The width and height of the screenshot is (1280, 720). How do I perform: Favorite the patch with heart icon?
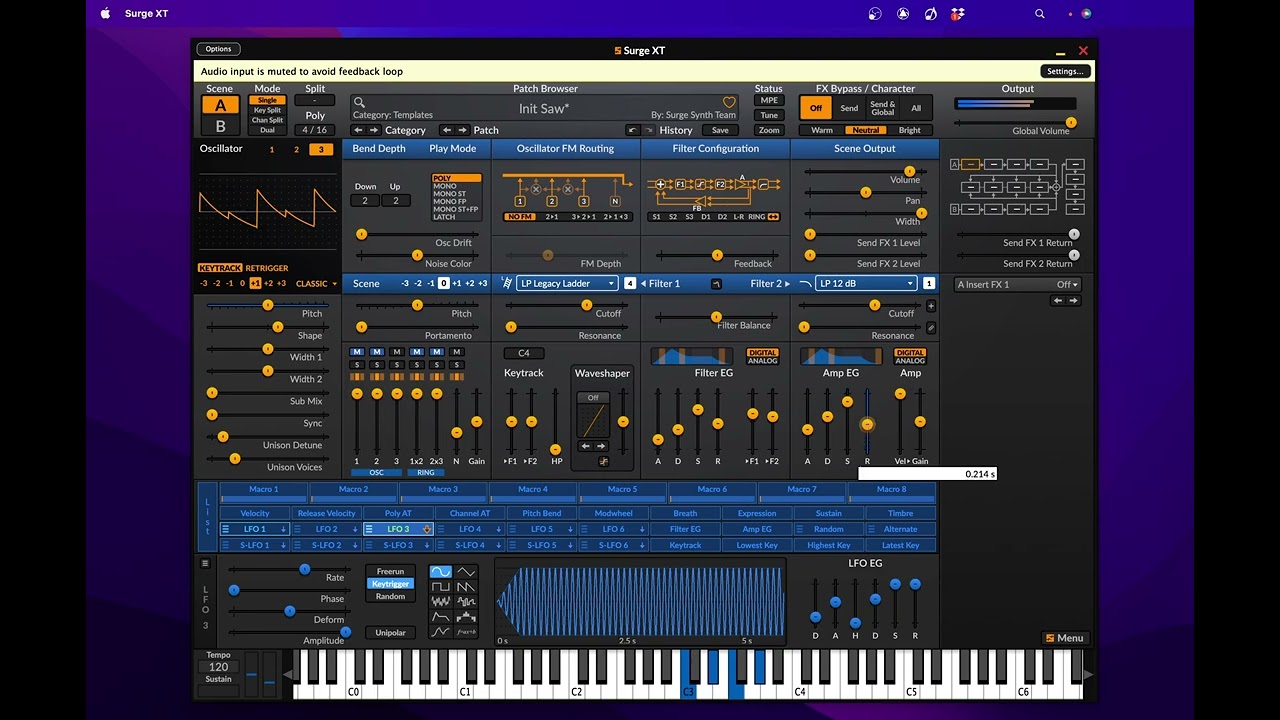pos(729,102)
